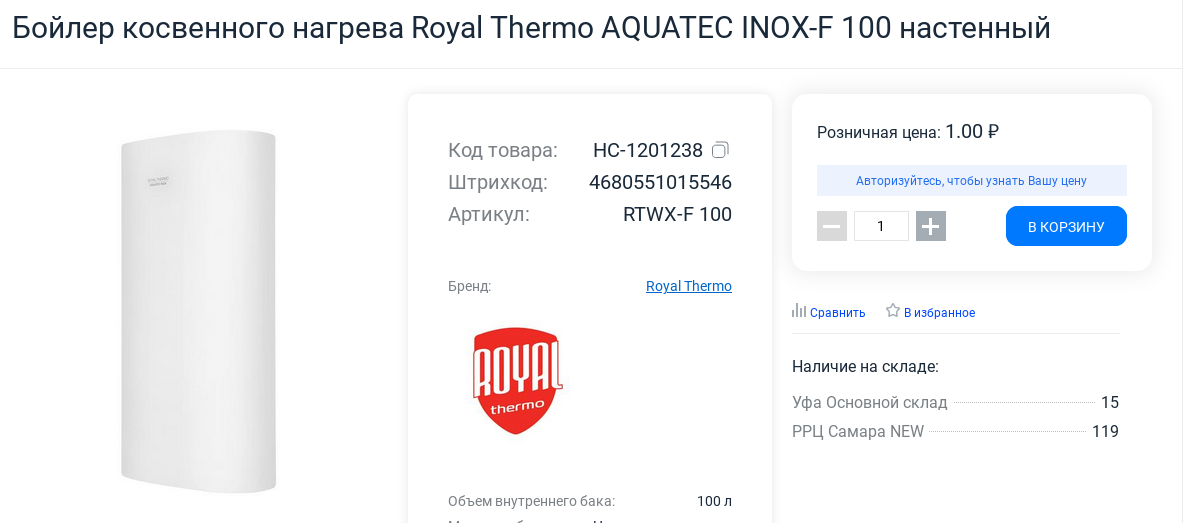Screen dimensions: 1183x523
Task: Click the "В избранное" link text
Action: [939, 313]
